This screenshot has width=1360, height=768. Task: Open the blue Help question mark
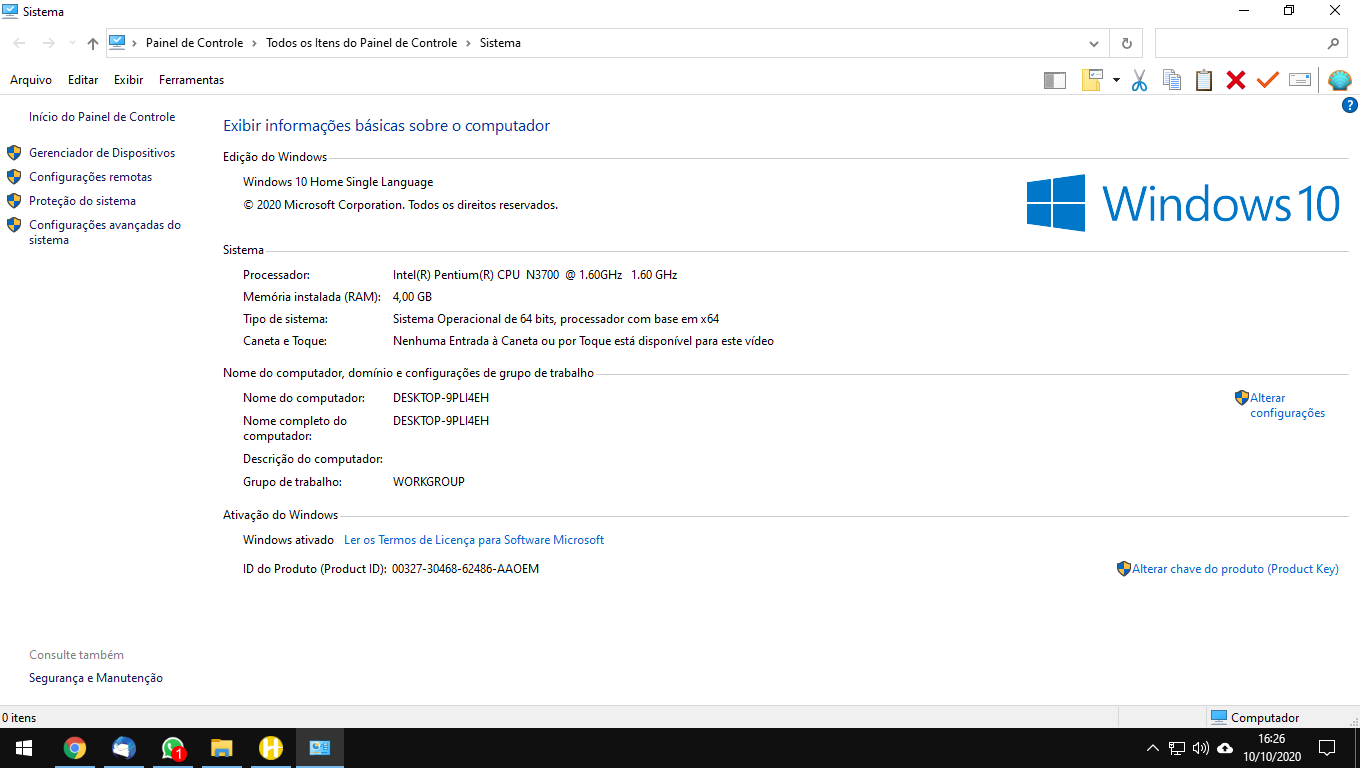pyautogui.click(x=1349, y=105)
